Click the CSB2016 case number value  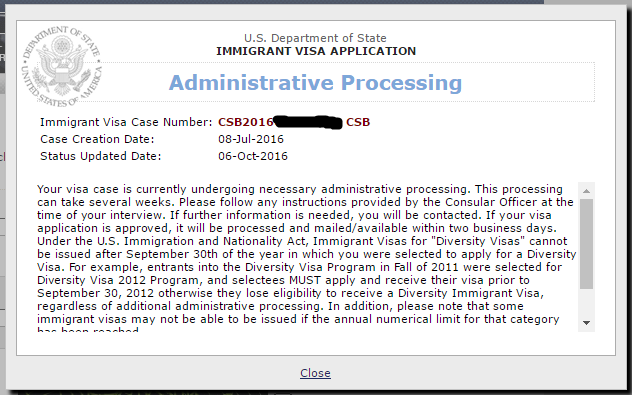[x=246, y=122]
